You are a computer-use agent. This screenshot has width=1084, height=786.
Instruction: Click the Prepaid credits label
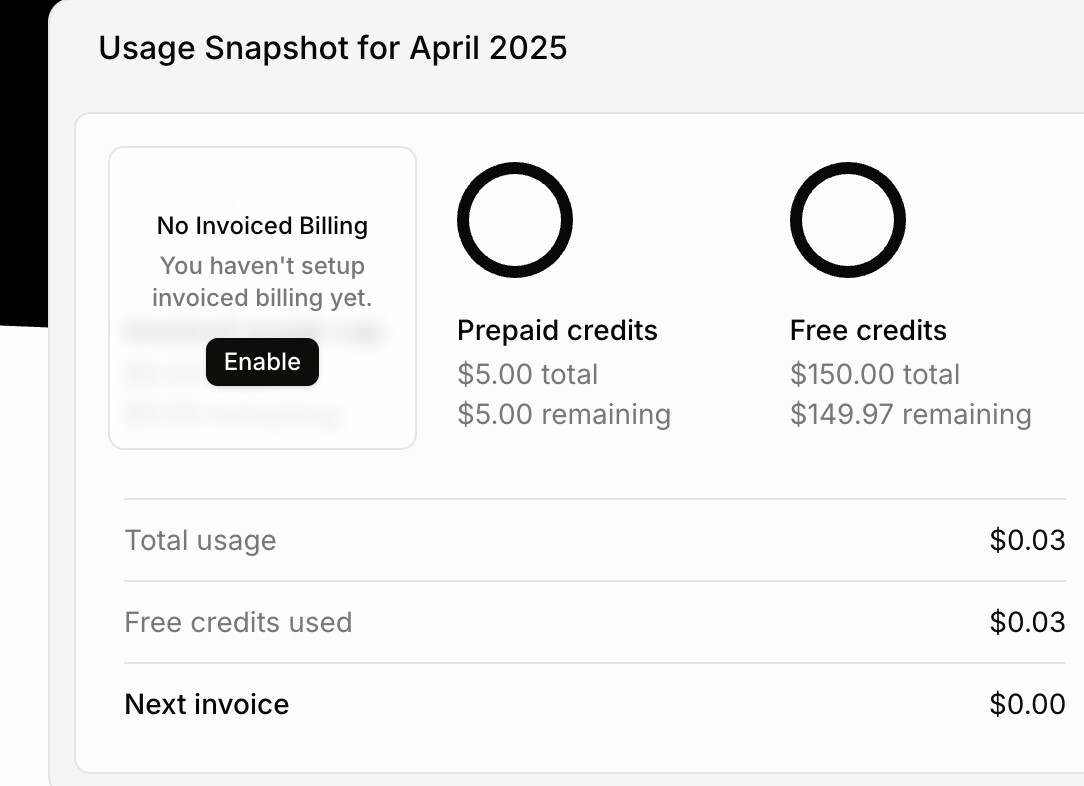[x=557, y=331]
